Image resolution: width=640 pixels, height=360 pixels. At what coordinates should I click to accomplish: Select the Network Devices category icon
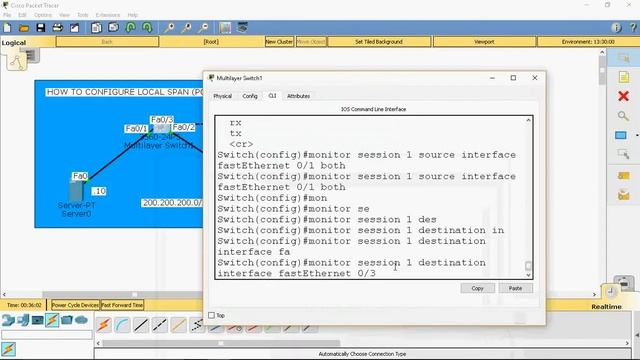click(x=8, y=320)
